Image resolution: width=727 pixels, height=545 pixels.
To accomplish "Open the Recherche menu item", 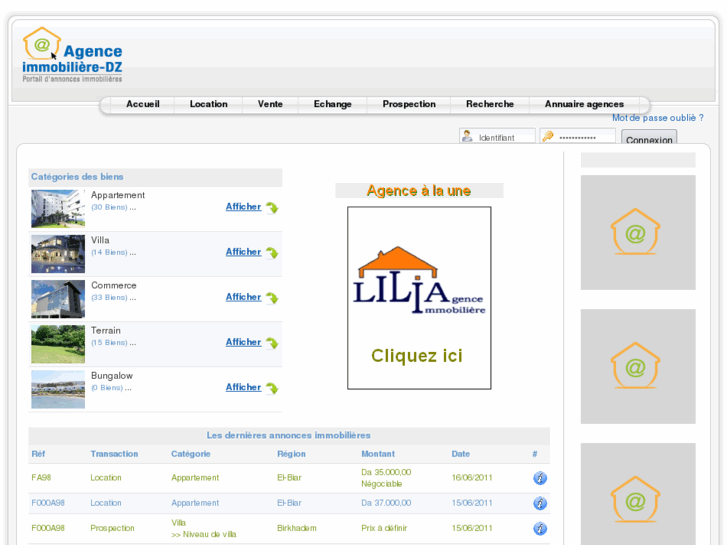I will [490, 104].
